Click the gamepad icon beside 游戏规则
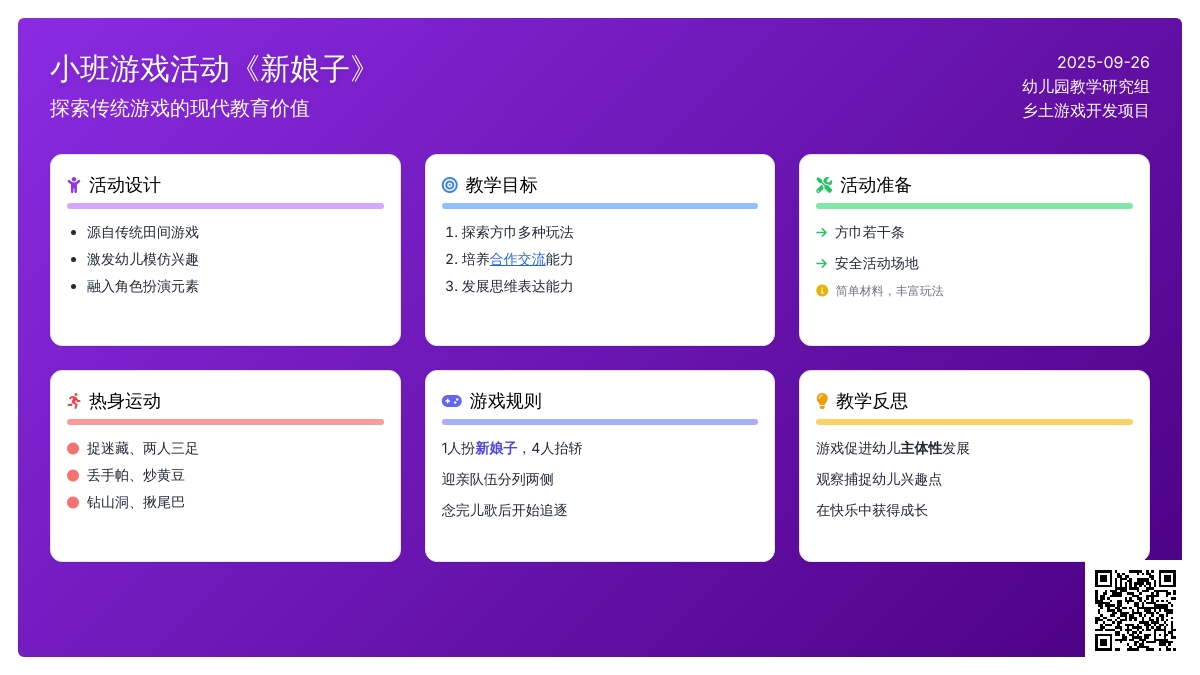Viewport: 1200px width, 675px height. pos(452,401)
